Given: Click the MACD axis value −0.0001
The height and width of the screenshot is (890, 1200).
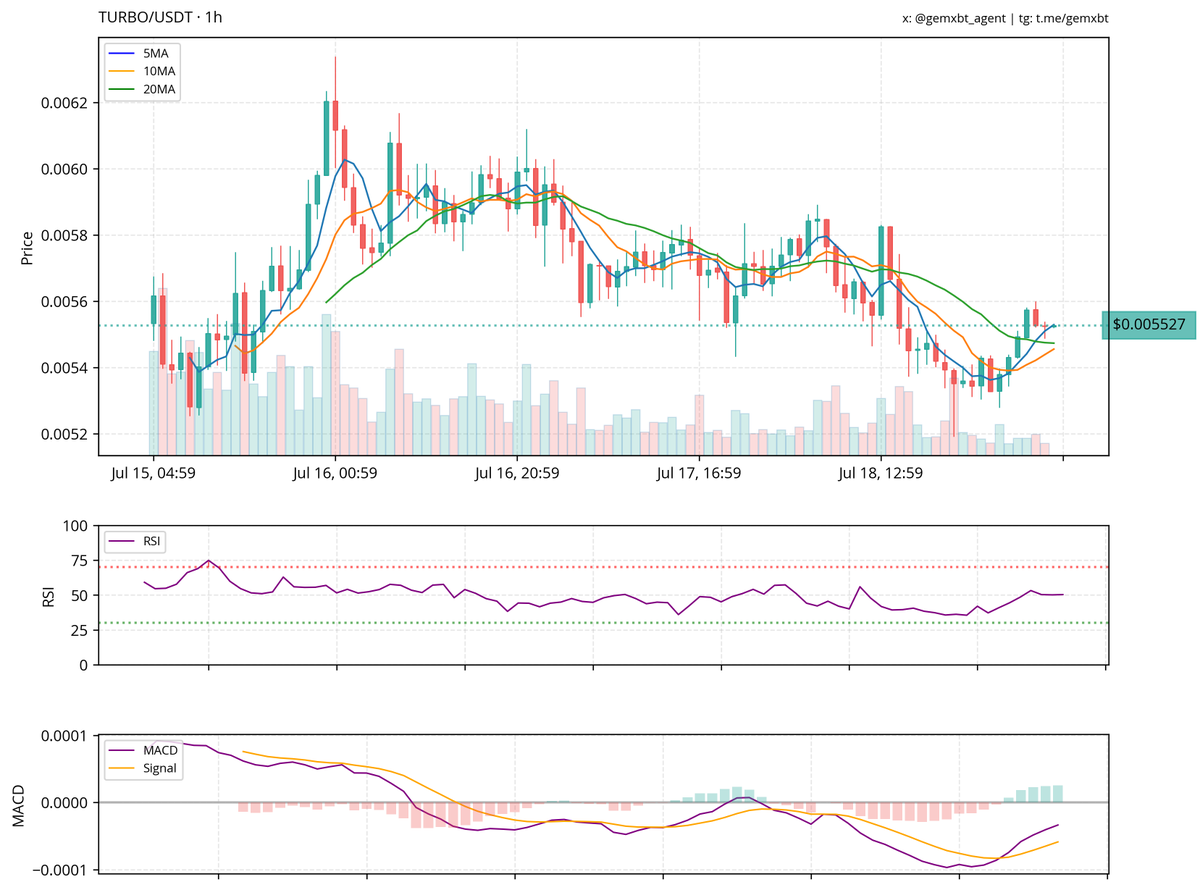Looking at the screenshot, I should pyautogui.click(x=61, y=869).
